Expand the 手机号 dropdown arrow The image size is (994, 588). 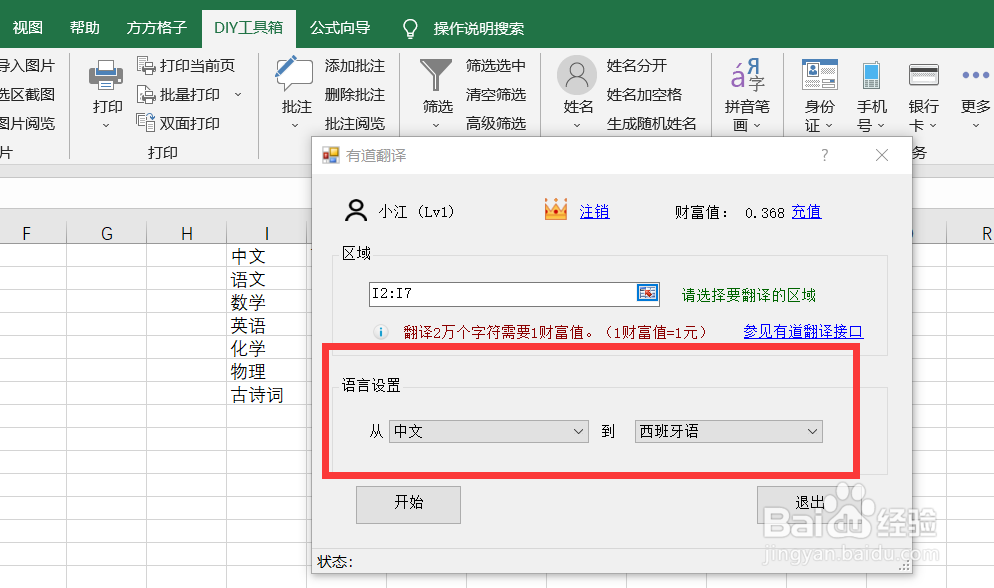(881, 125)
